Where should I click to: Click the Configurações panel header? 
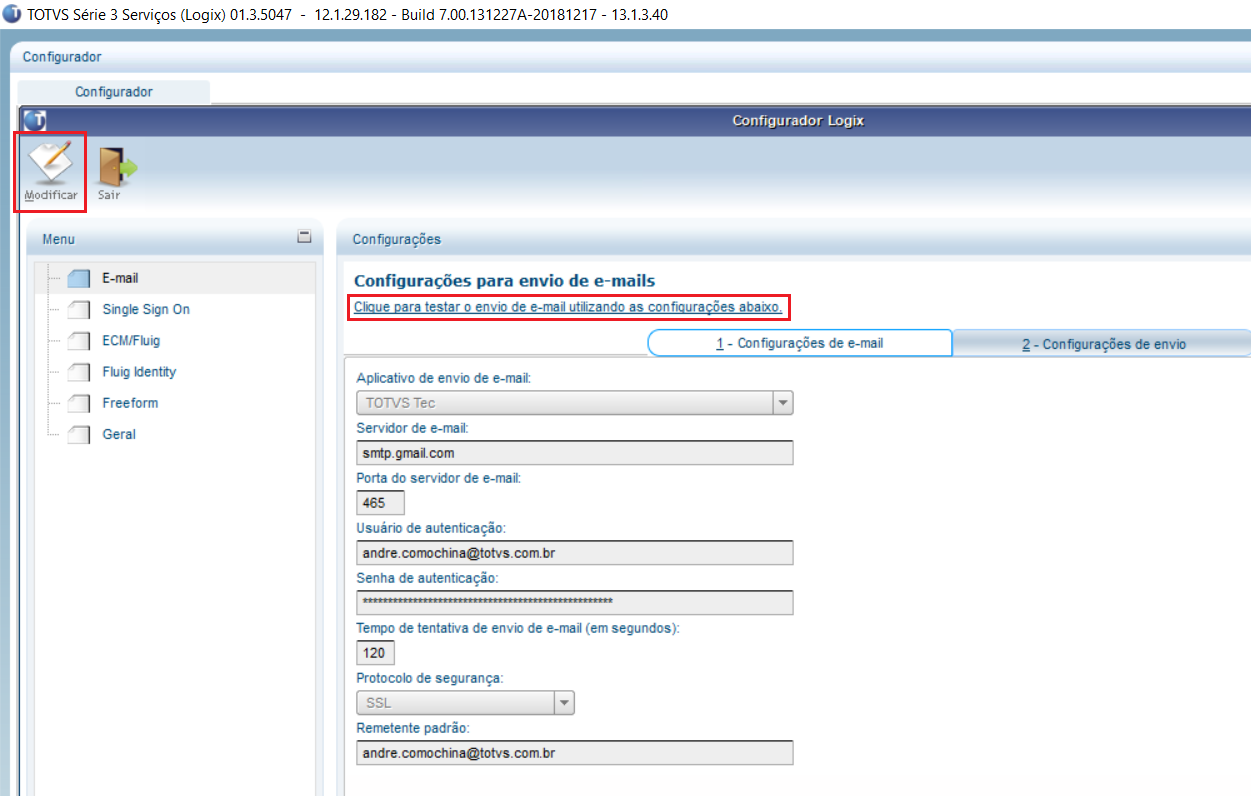point(794,240)
